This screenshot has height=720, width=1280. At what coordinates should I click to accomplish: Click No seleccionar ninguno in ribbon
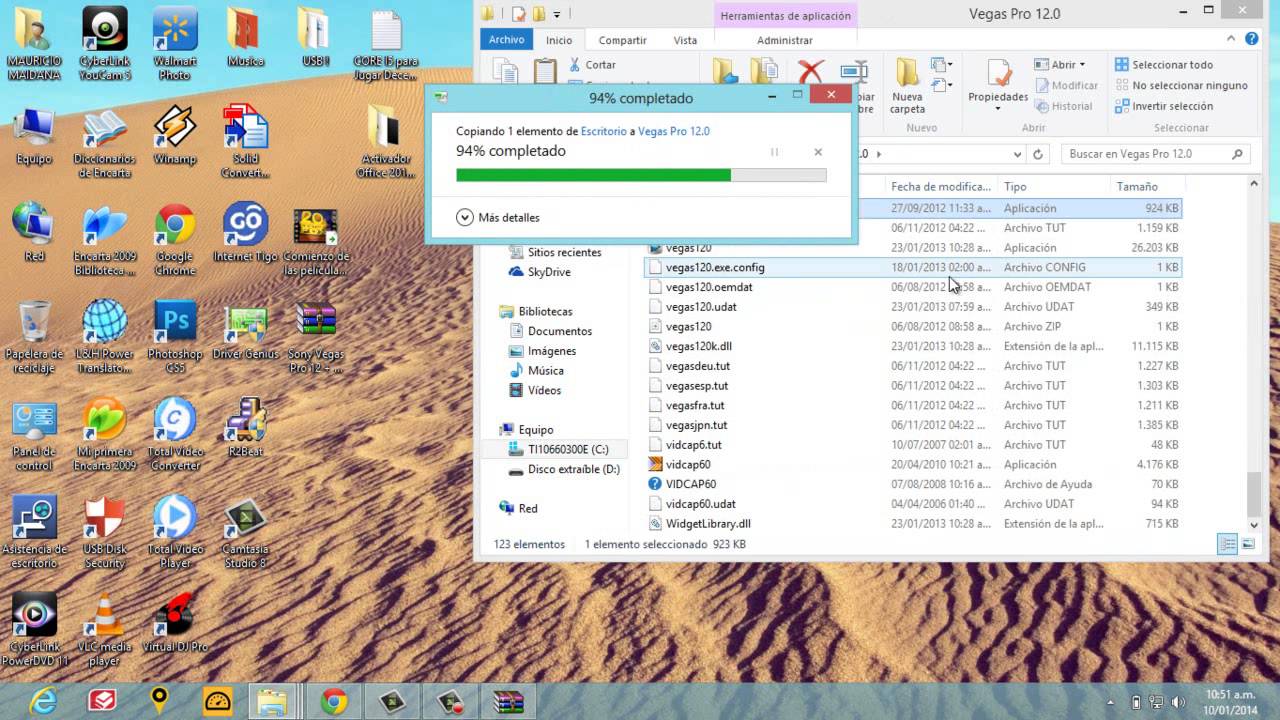[1181, 86]
